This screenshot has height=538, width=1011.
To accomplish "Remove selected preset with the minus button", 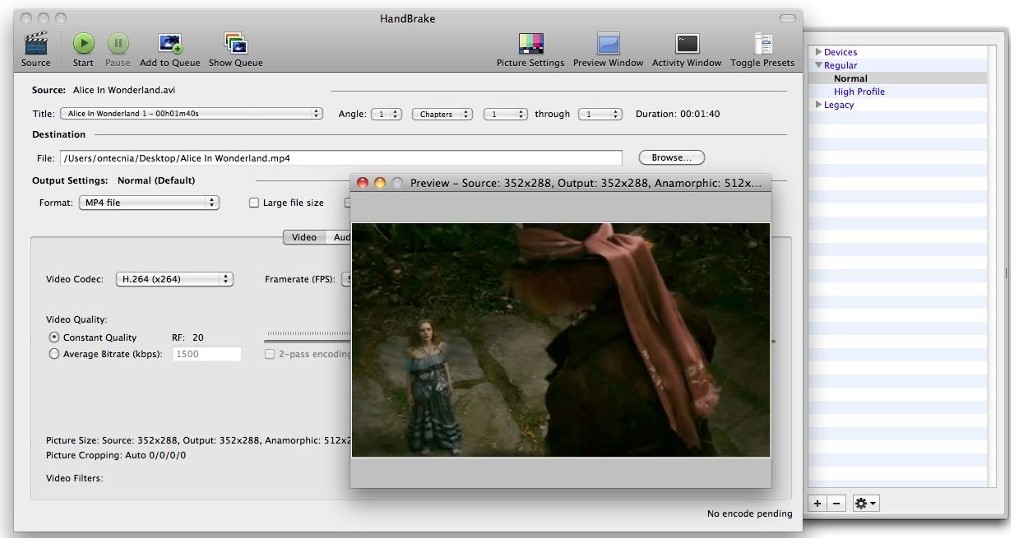I will pos(836,503).
